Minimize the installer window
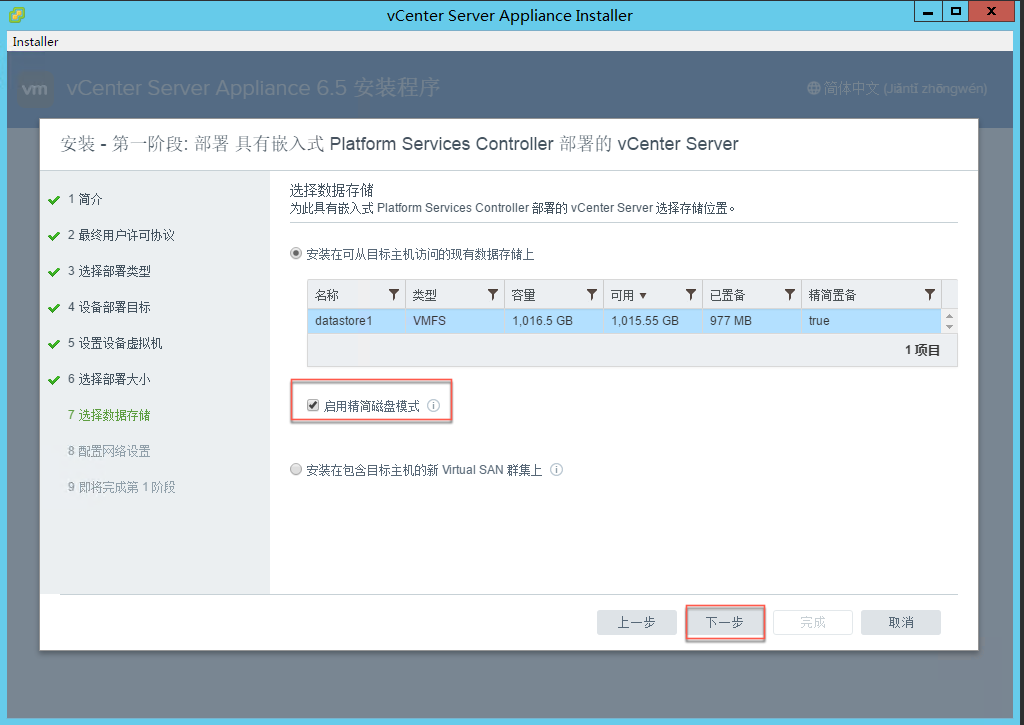Screen dimensions: 1024x725 928,11
